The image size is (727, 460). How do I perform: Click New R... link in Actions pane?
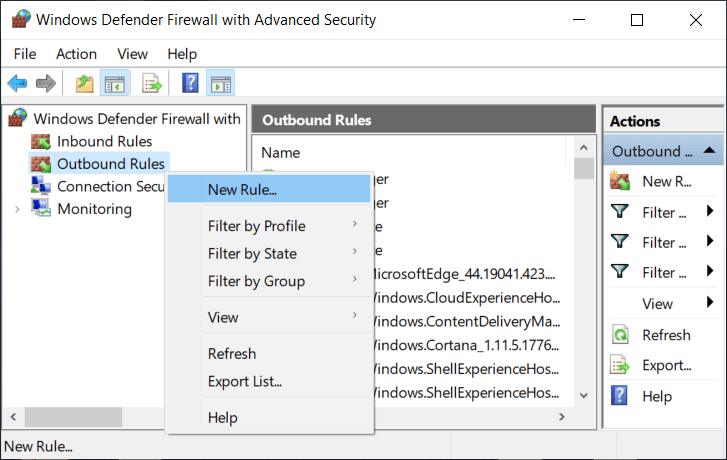click(x=666, y=181)
